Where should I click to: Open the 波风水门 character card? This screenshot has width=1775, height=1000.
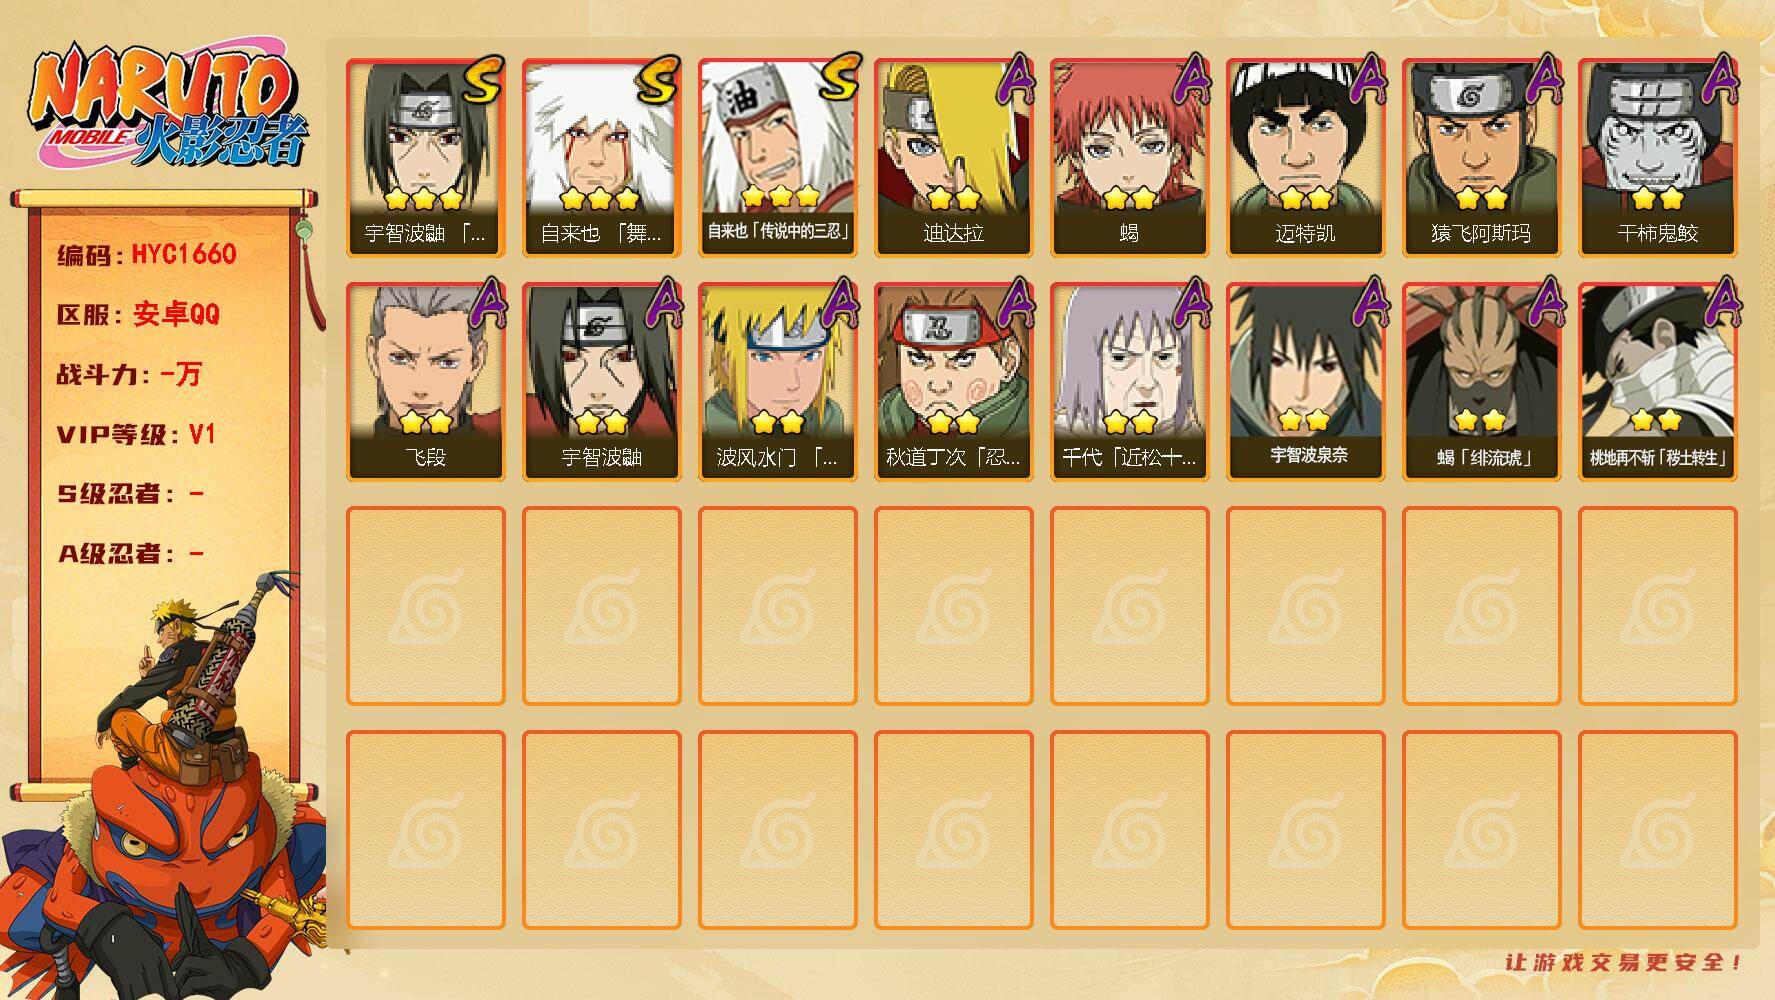777,382
